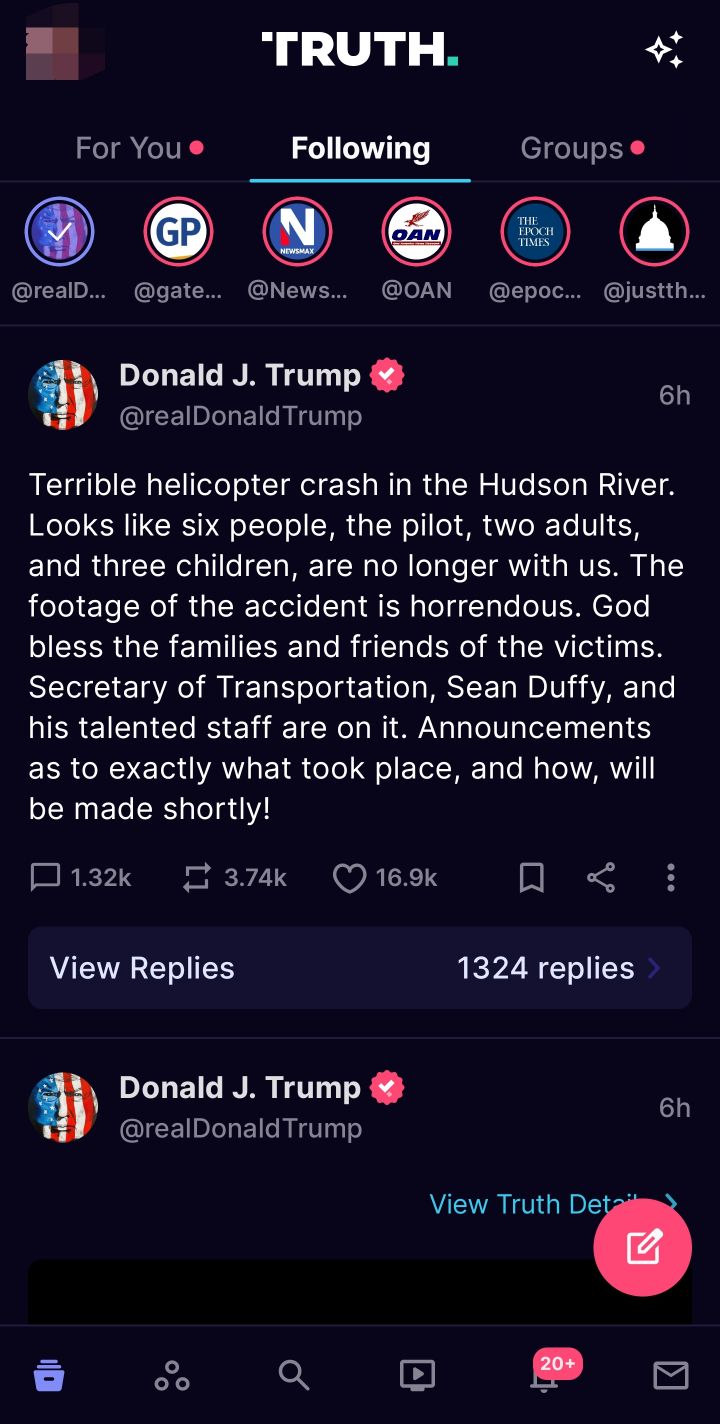
Task: Open the Newsmax story avatar
Action: (297, 232)
